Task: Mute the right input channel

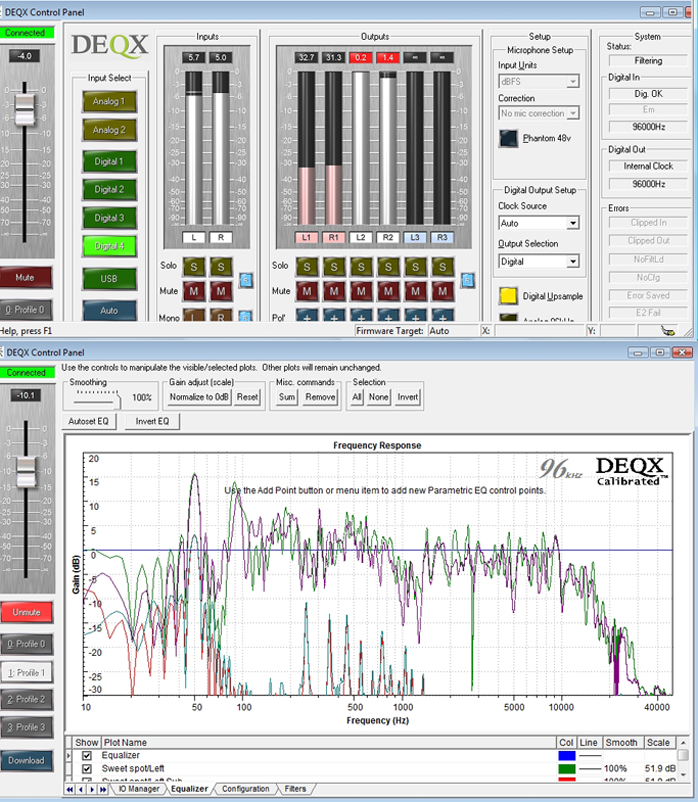Action: tap(221, 290)
